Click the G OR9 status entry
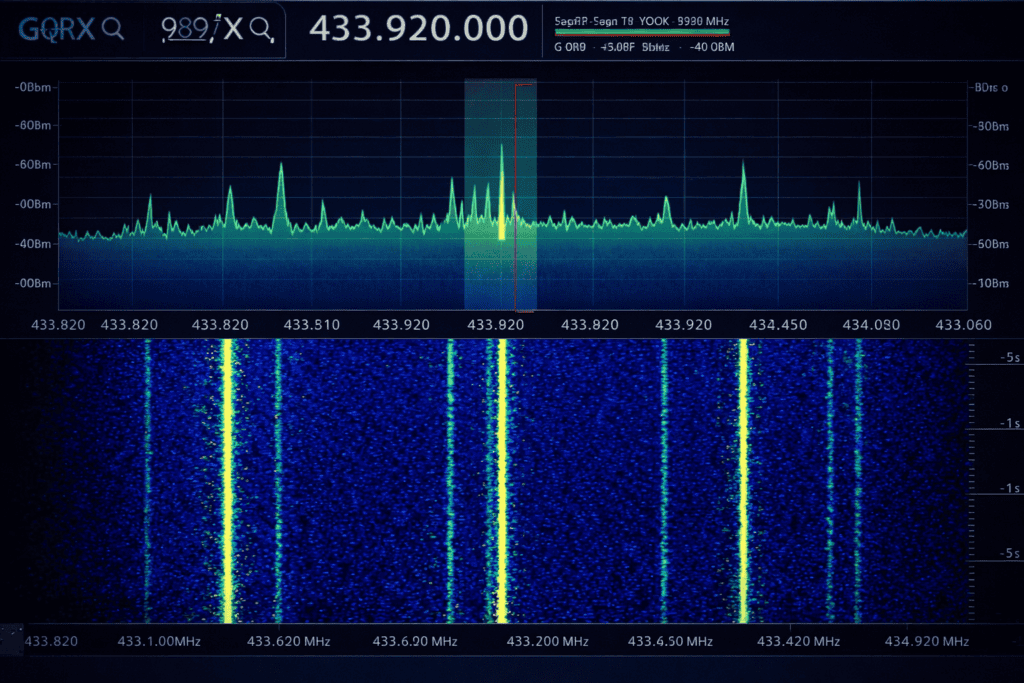Image resolution: width=1024 pixels, height=683 pixels. coord(569,47)
